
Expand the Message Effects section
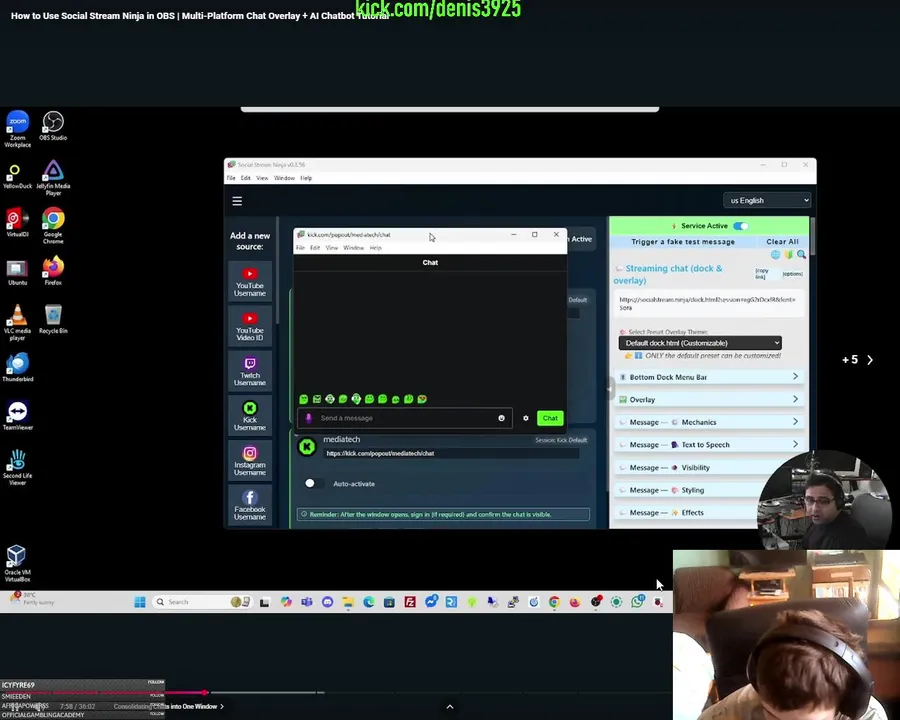tap(689, 512)
